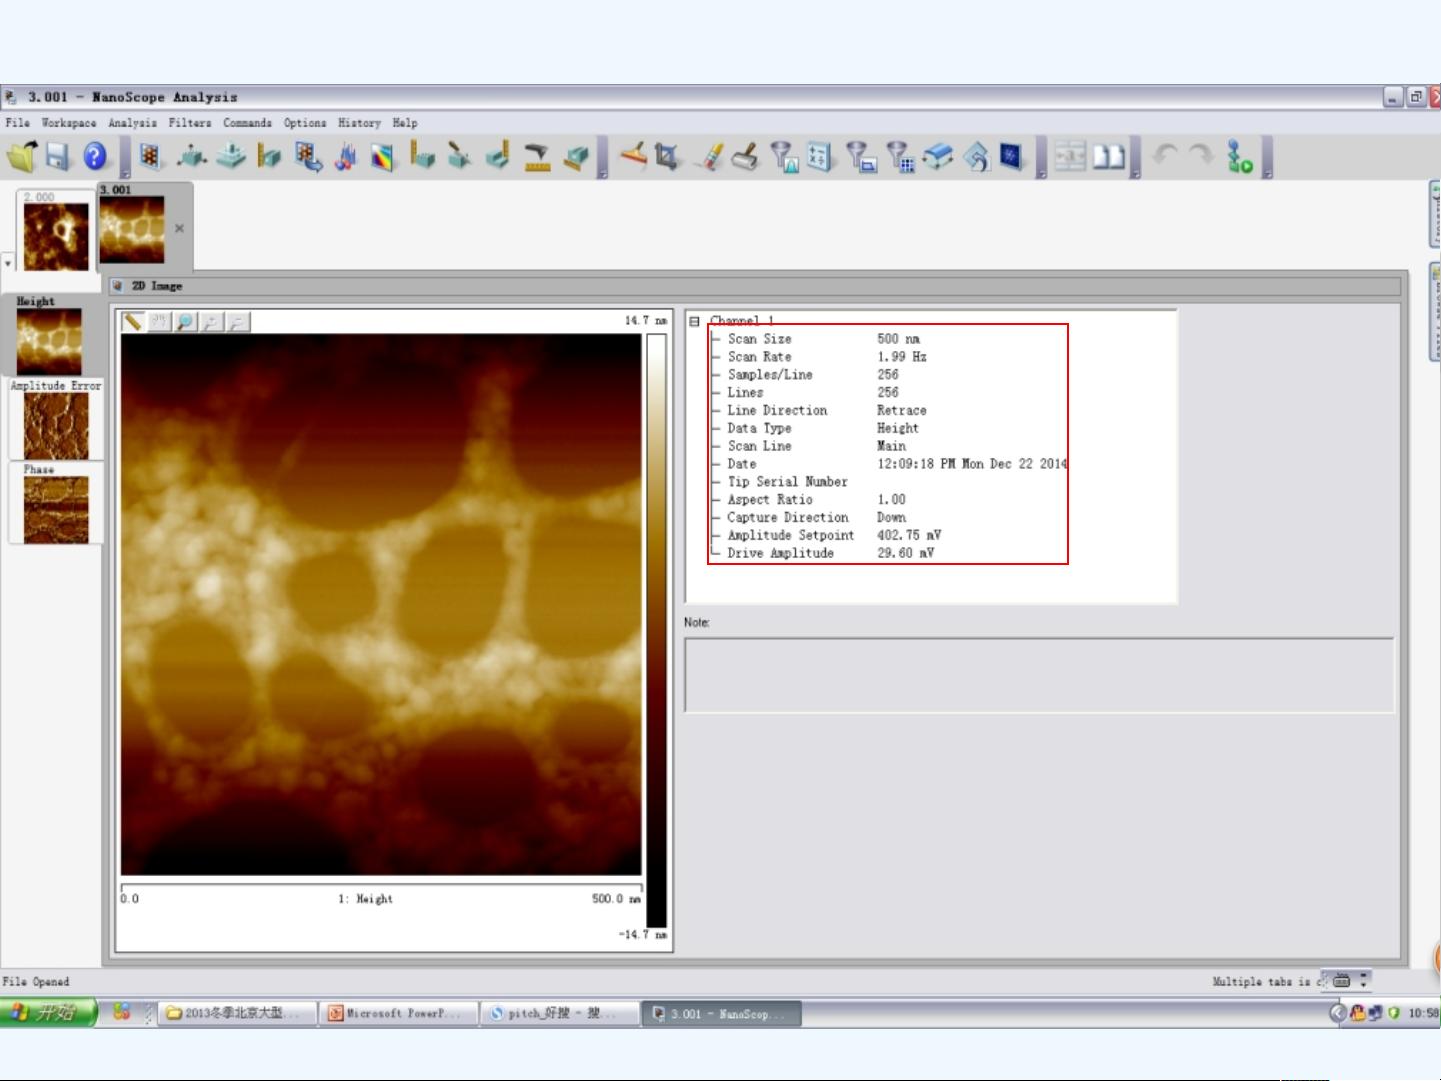The height and width of the screenshot is (1081, 1441).
Task: Open the 3D image color spectrum tool
Action: click(383, 157)
